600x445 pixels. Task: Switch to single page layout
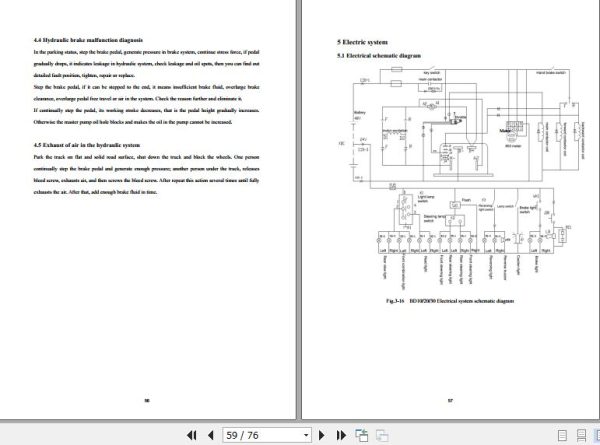click(562, 435)
